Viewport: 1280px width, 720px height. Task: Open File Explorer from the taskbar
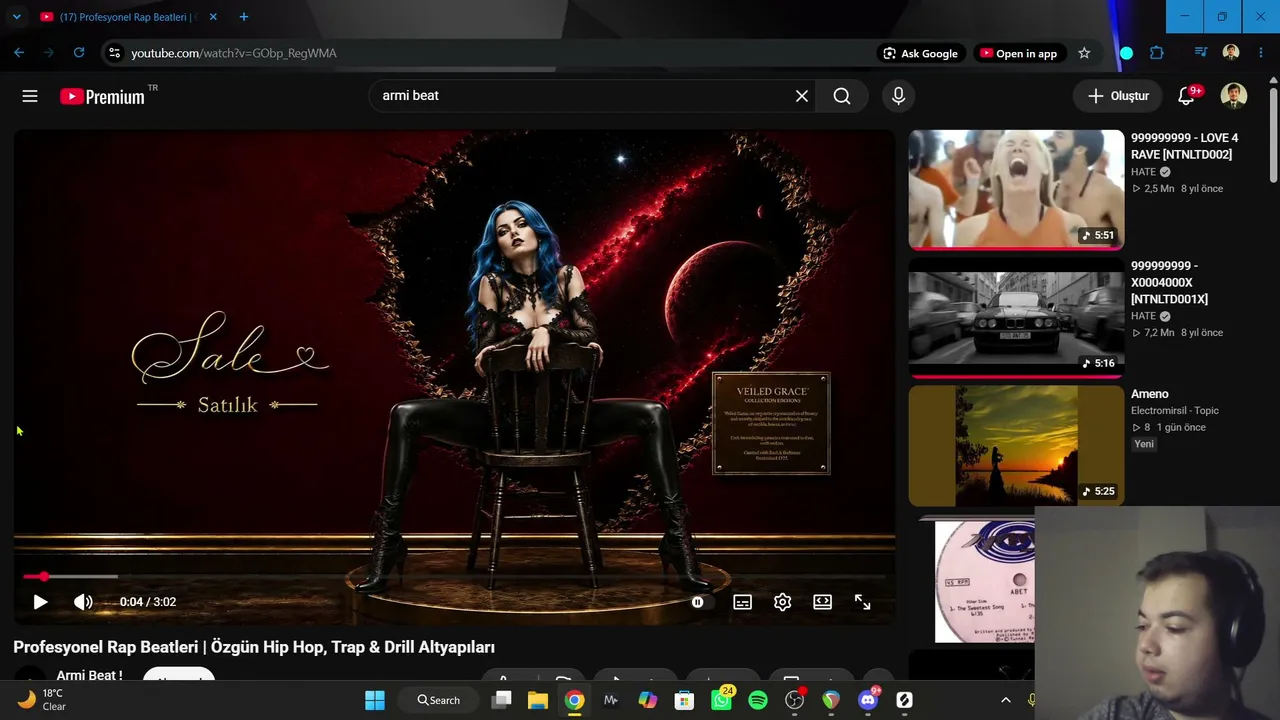tap(538, 700)
